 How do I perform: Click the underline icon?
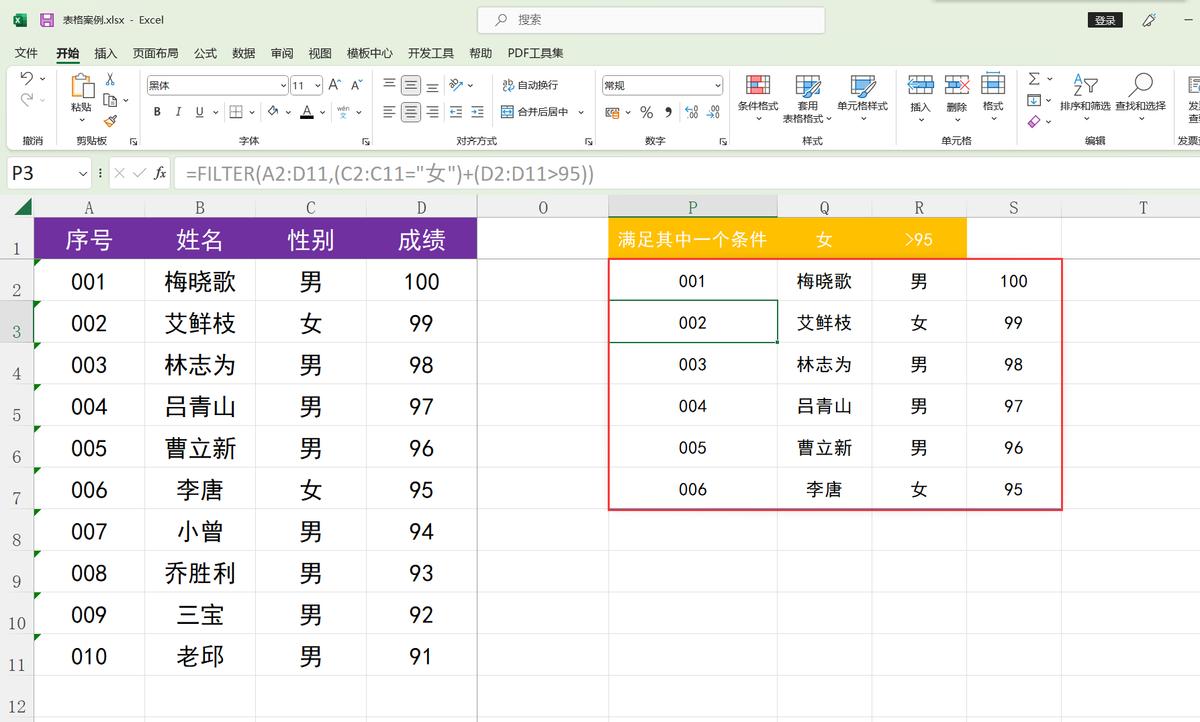click(x=199, y=112)
